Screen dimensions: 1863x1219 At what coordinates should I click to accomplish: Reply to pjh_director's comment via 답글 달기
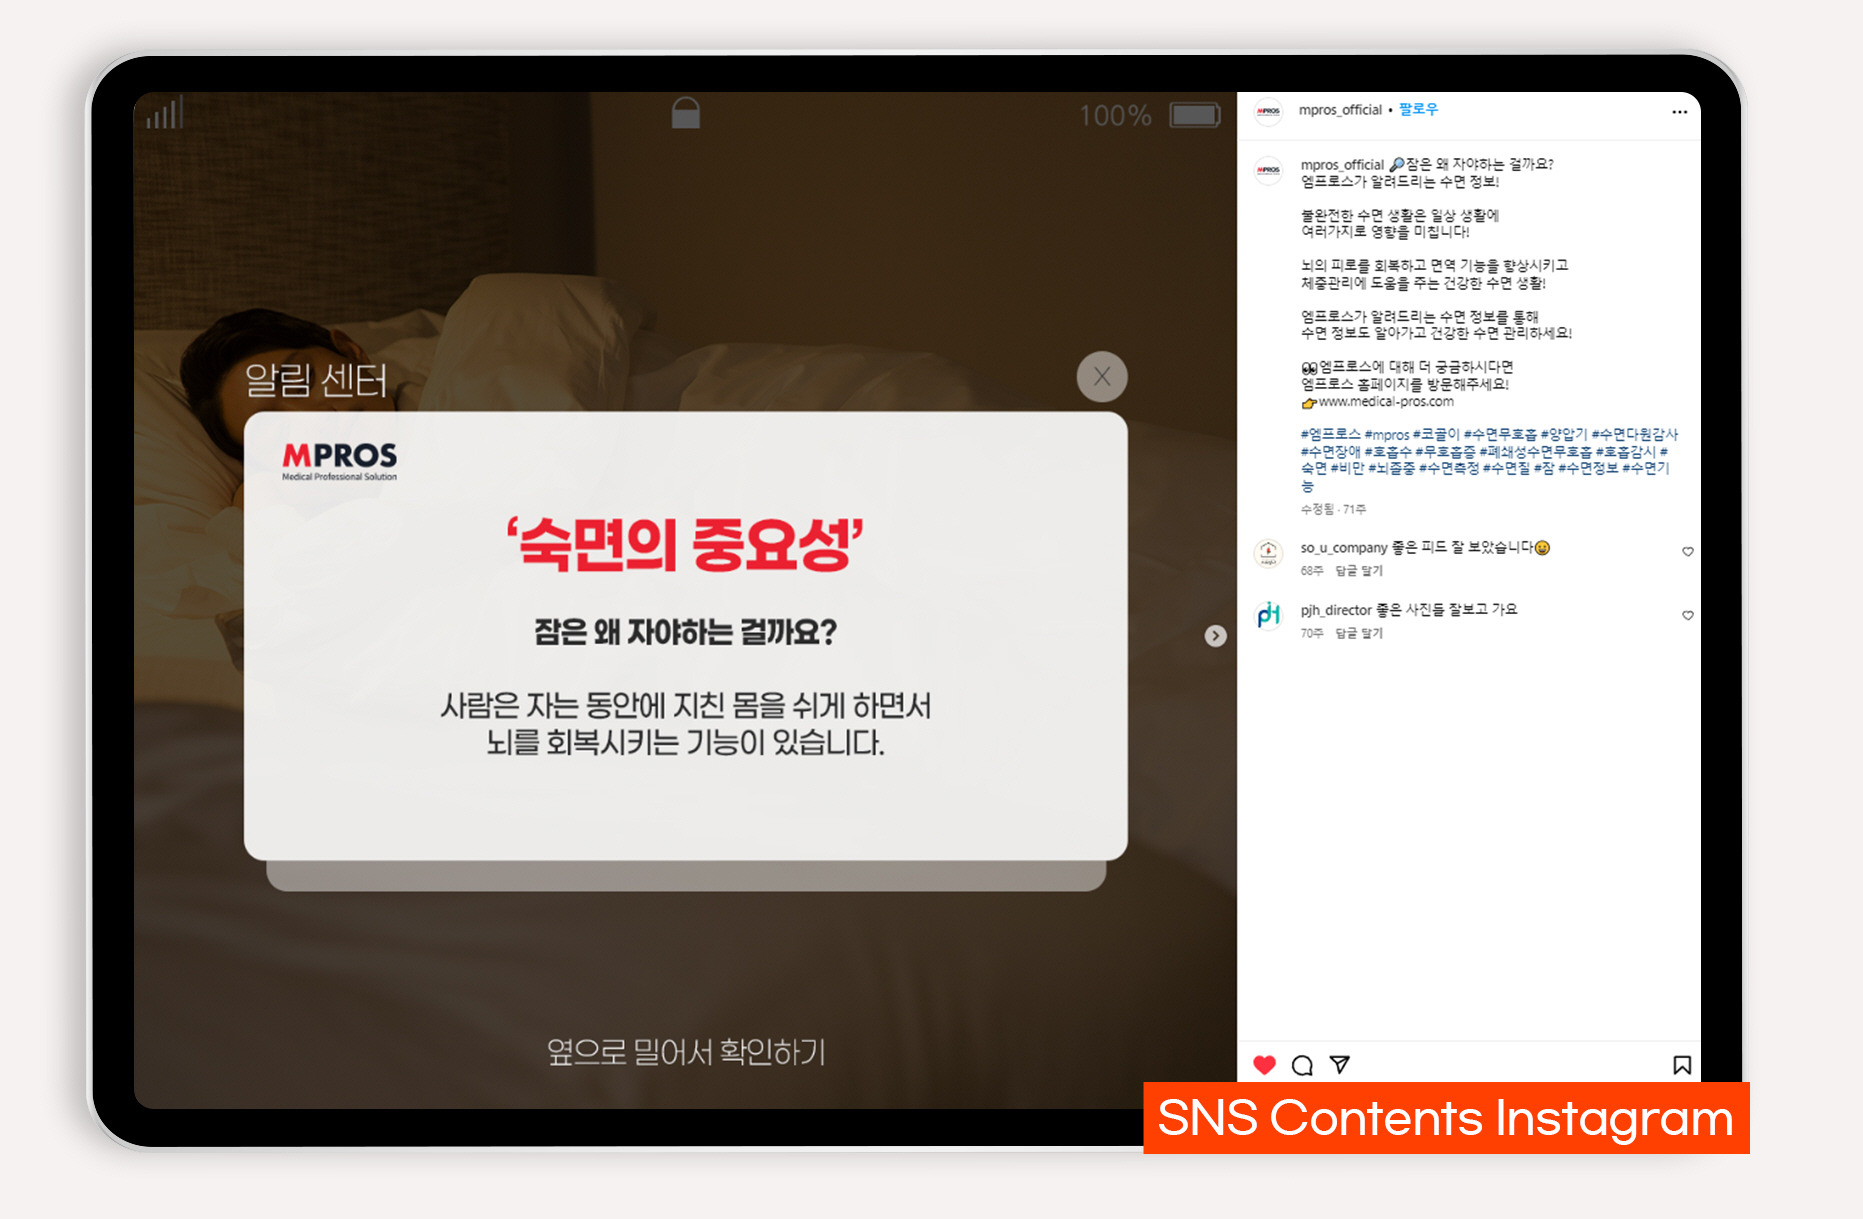click(x=1359, y=633)
